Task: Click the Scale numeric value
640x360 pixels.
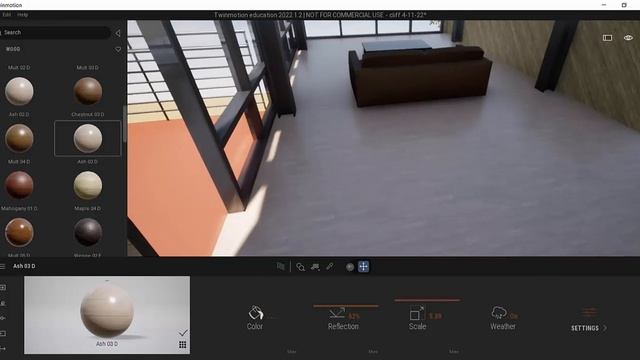Action: click(x=435, y=316)
